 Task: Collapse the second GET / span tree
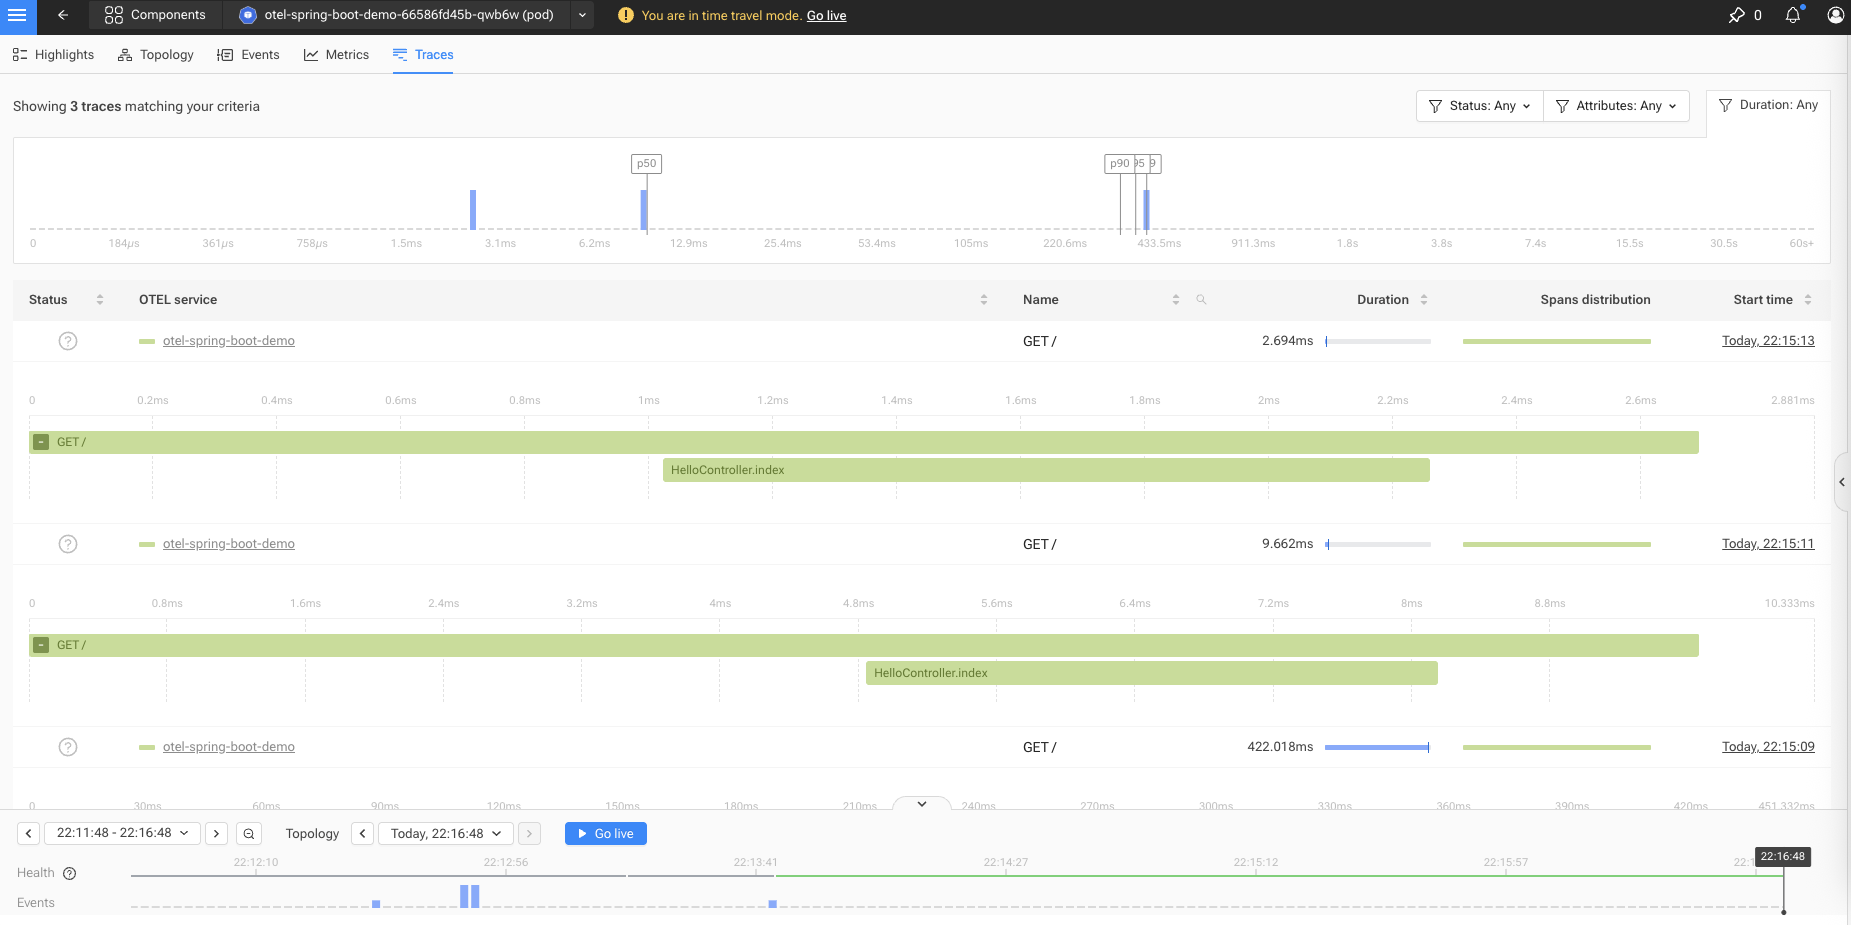coord(41,645)
